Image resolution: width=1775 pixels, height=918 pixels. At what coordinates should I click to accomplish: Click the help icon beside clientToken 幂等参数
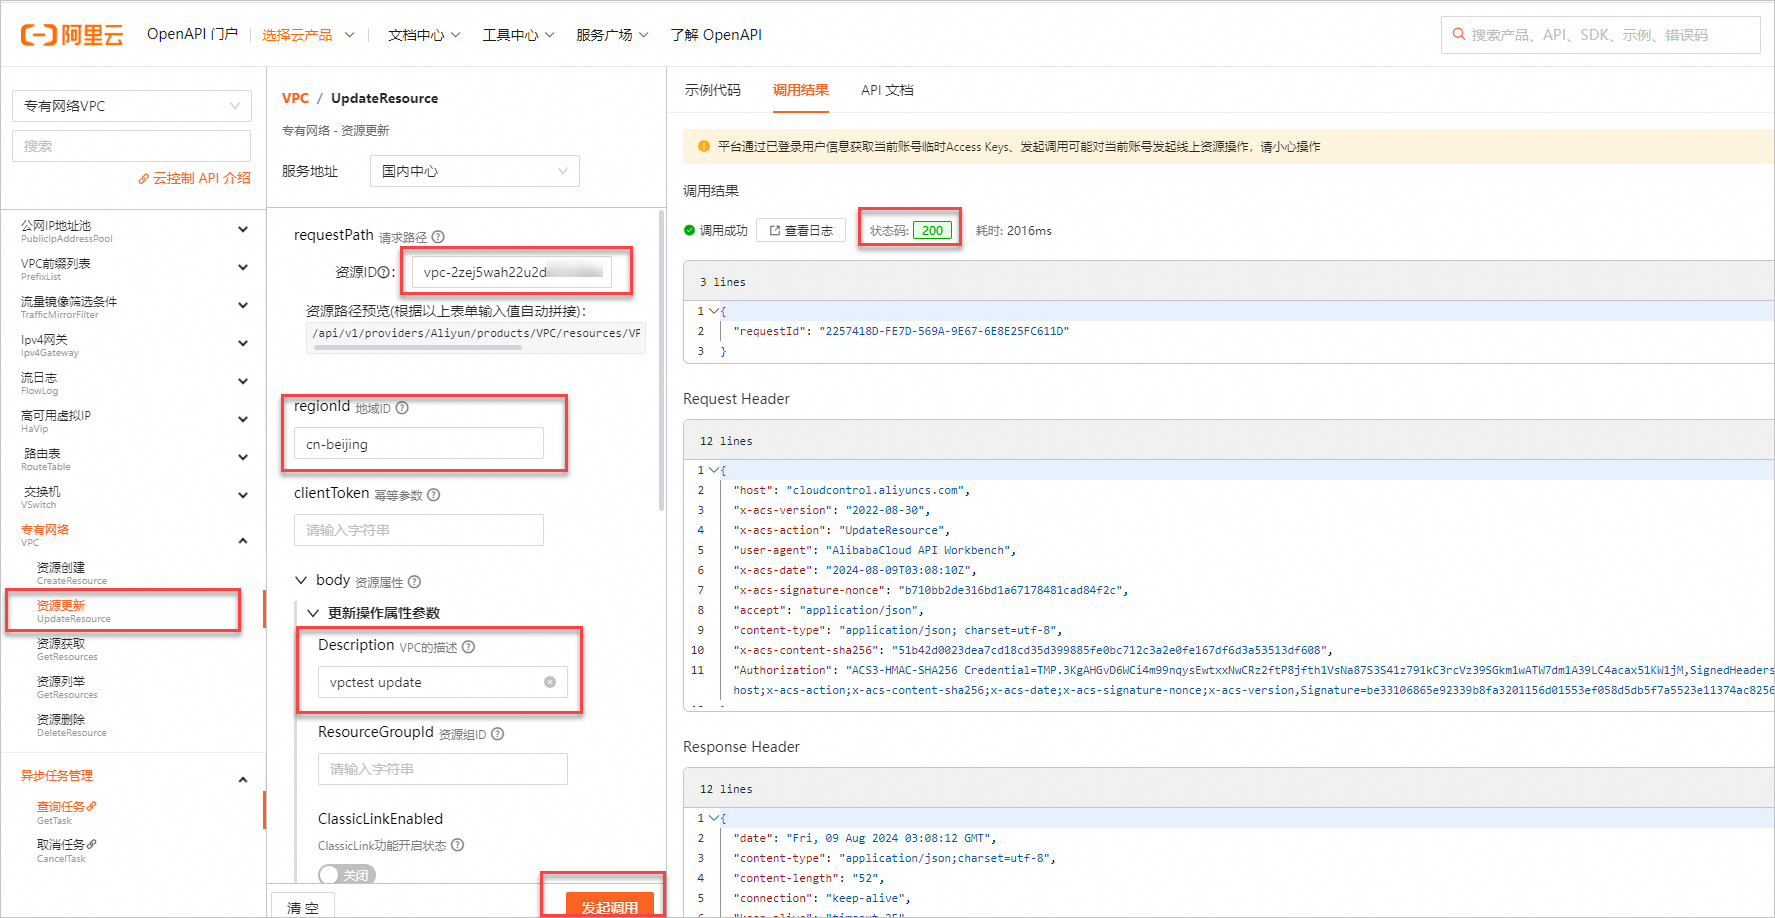click(433, 495)
